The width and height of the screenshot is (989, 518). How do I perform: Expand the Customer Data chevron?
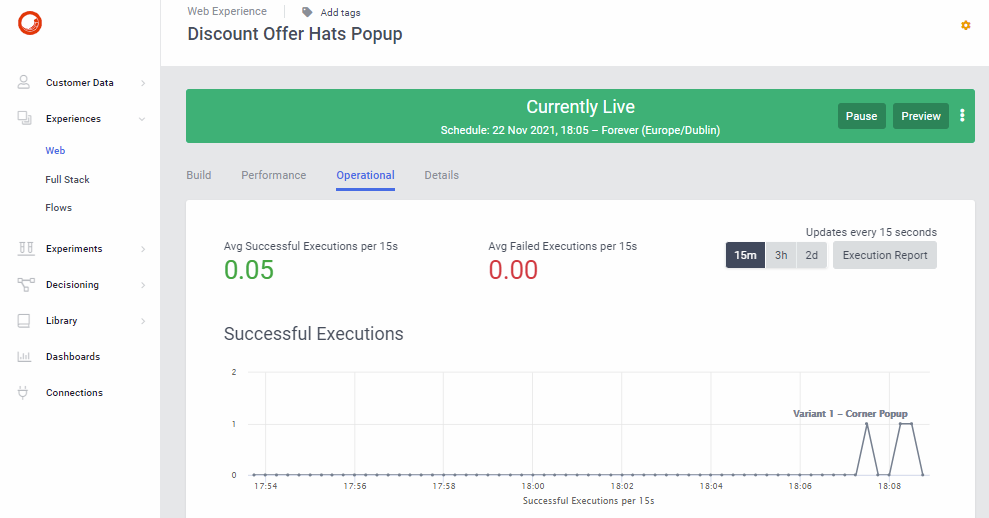142,83
